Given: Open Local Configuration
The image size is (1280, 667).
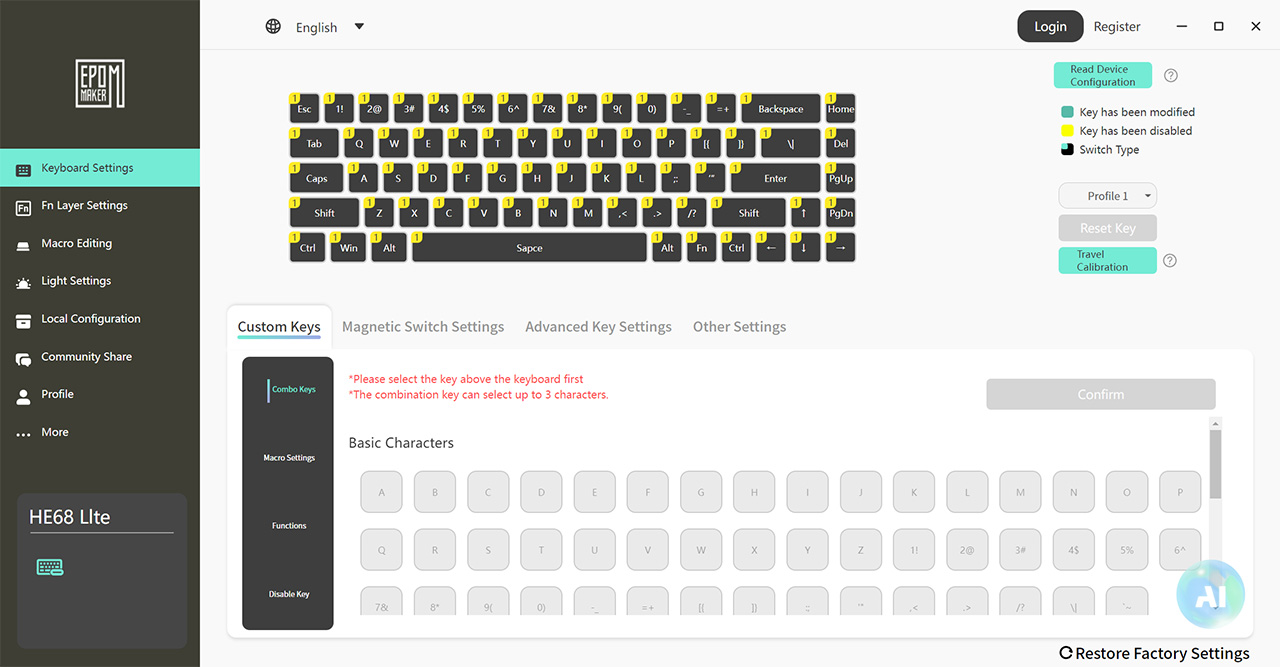Looking at the screenshot, I should 88,318.
